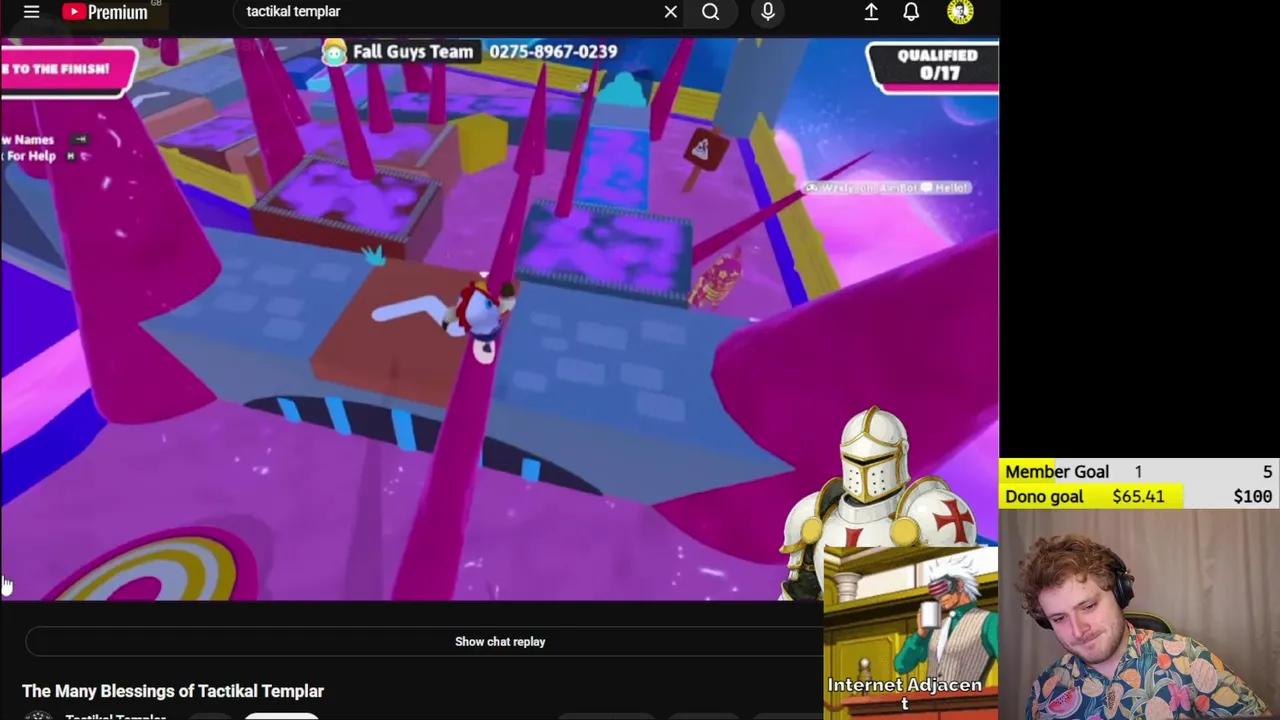Clear the search box with the X
This screenshot has height=720, width=1280.
pos(670,12)
